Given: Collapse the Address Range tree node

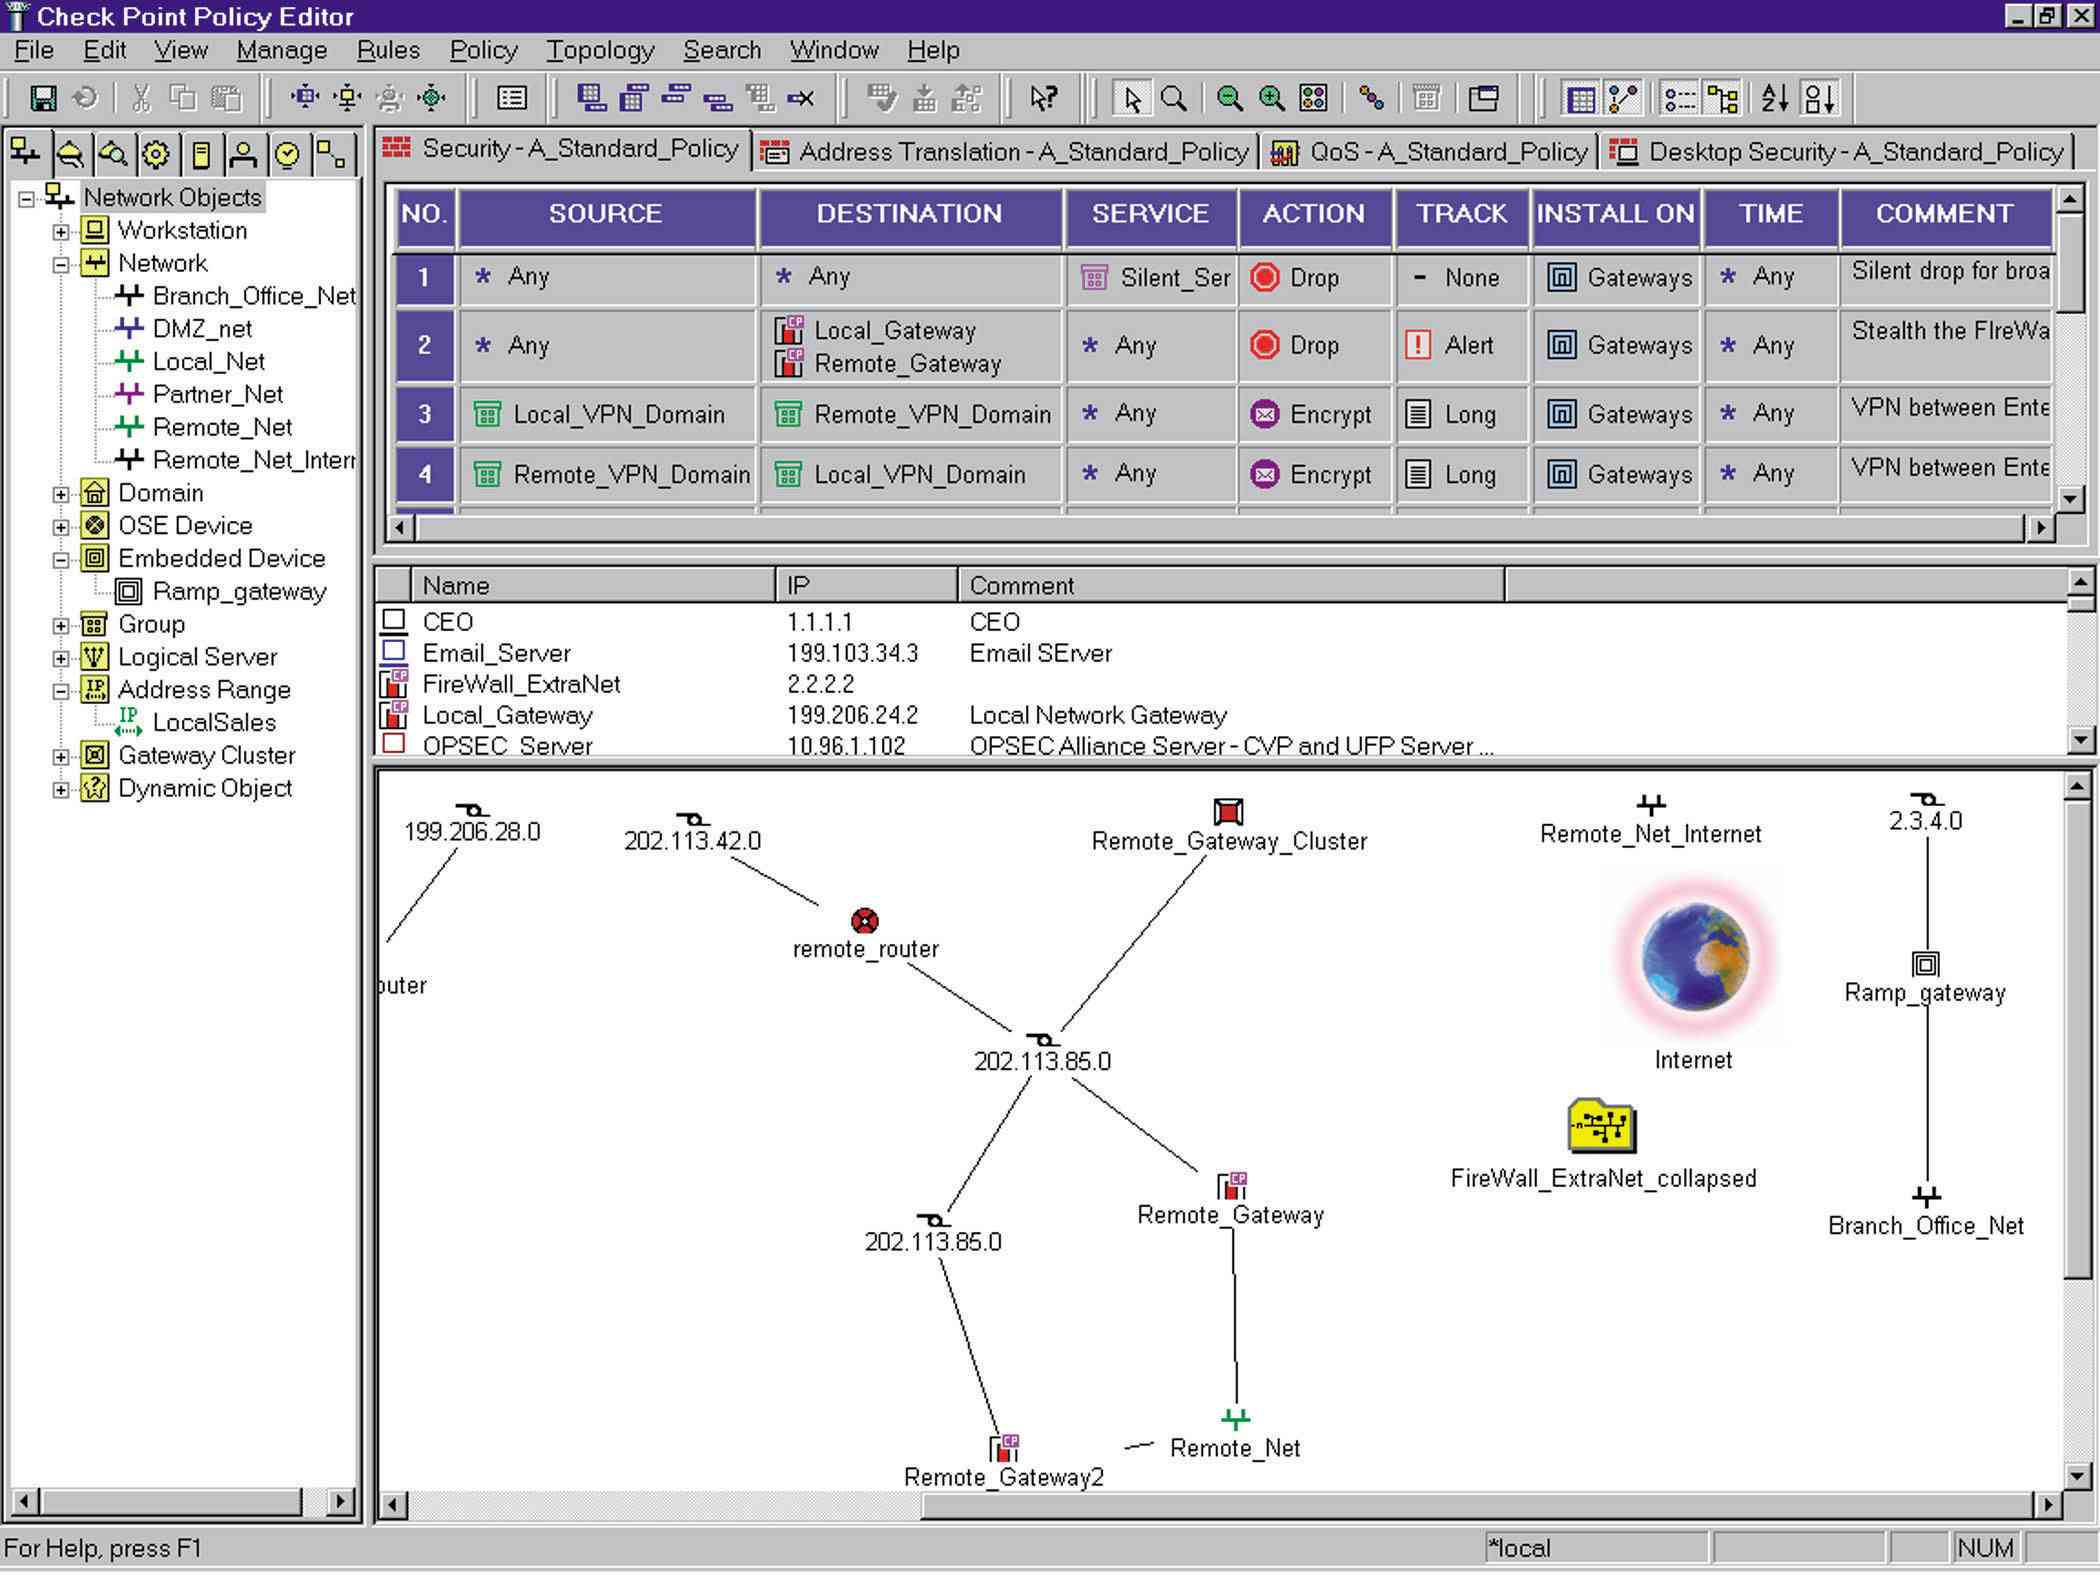Looking at the screenshot, I should [61, 691].
